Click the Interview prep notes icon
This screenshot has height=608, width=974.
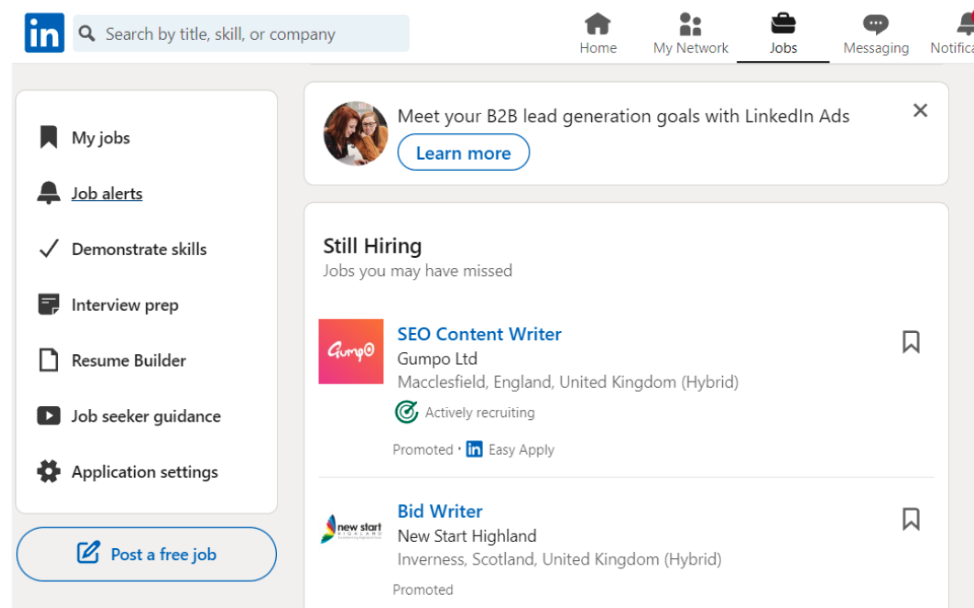point(48,304)
